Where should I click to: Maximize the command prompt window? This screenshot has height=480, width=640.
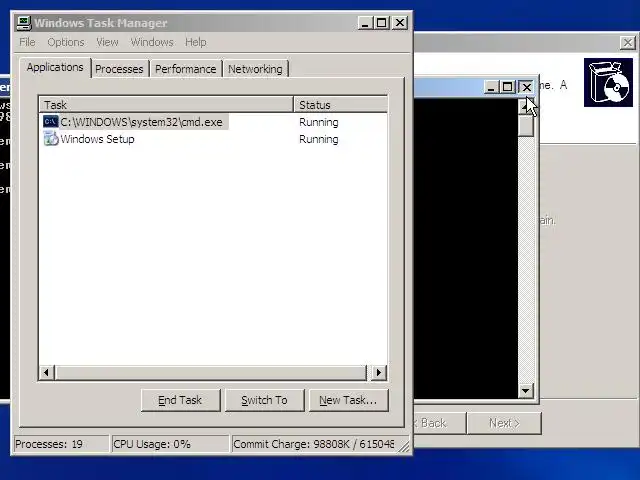pyautogui.click(x=507, y=87)
